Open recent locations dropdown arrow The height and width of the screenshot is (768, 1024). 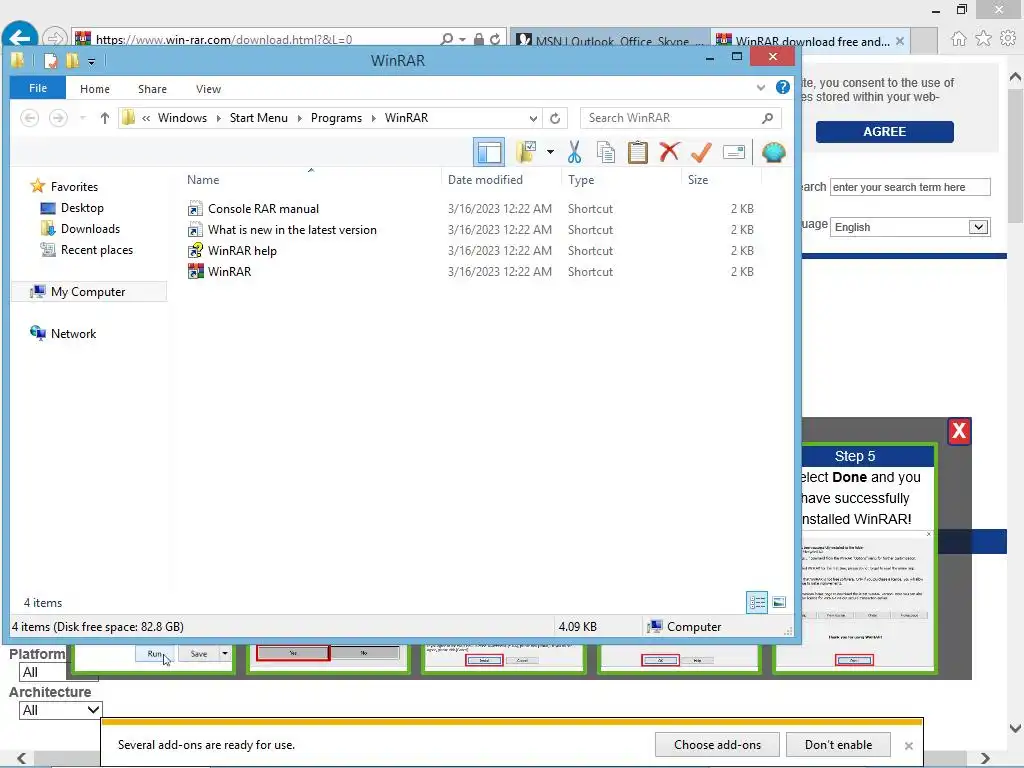point(82,118)
